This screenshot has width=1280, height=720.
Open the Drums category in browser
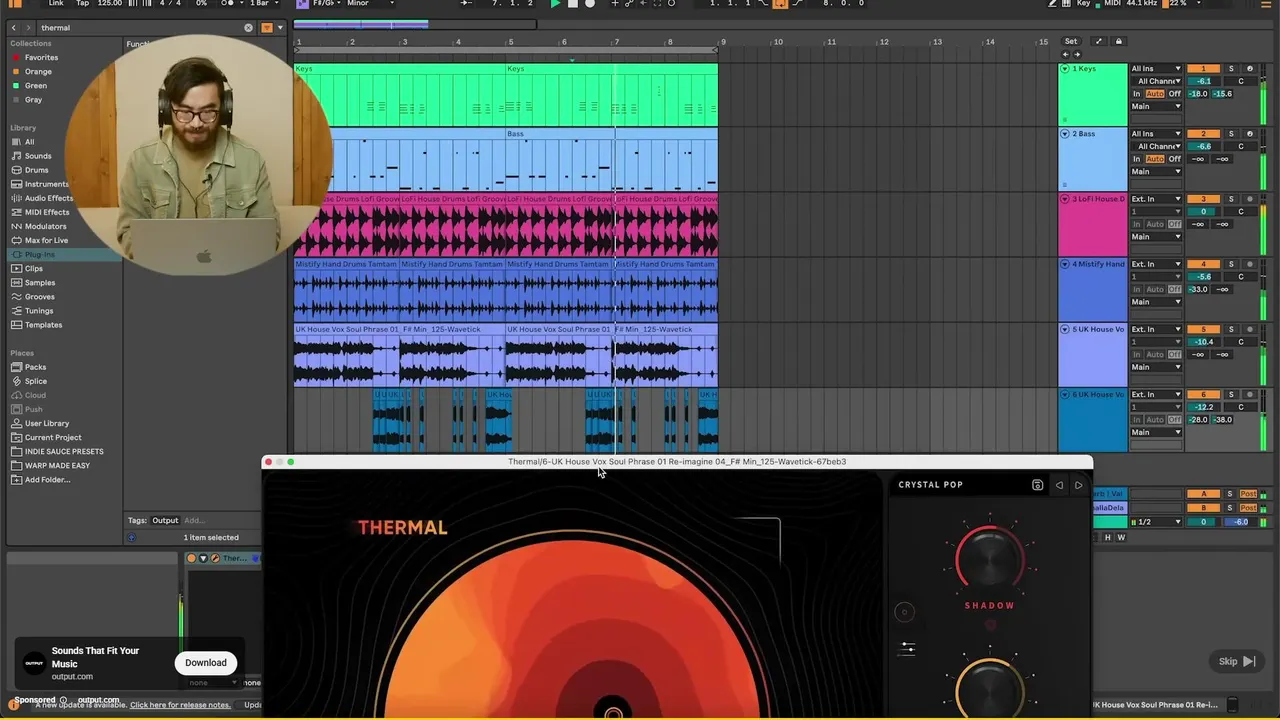pos(36,170)
